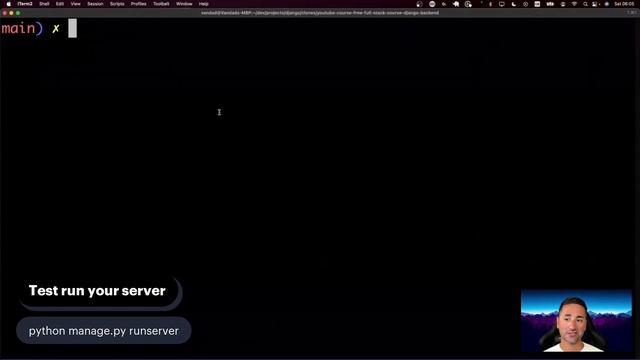Click the display mirroring icon in menu bar
Screen dimensions: 640x360
pyautogui.click(x=502, y=4)
